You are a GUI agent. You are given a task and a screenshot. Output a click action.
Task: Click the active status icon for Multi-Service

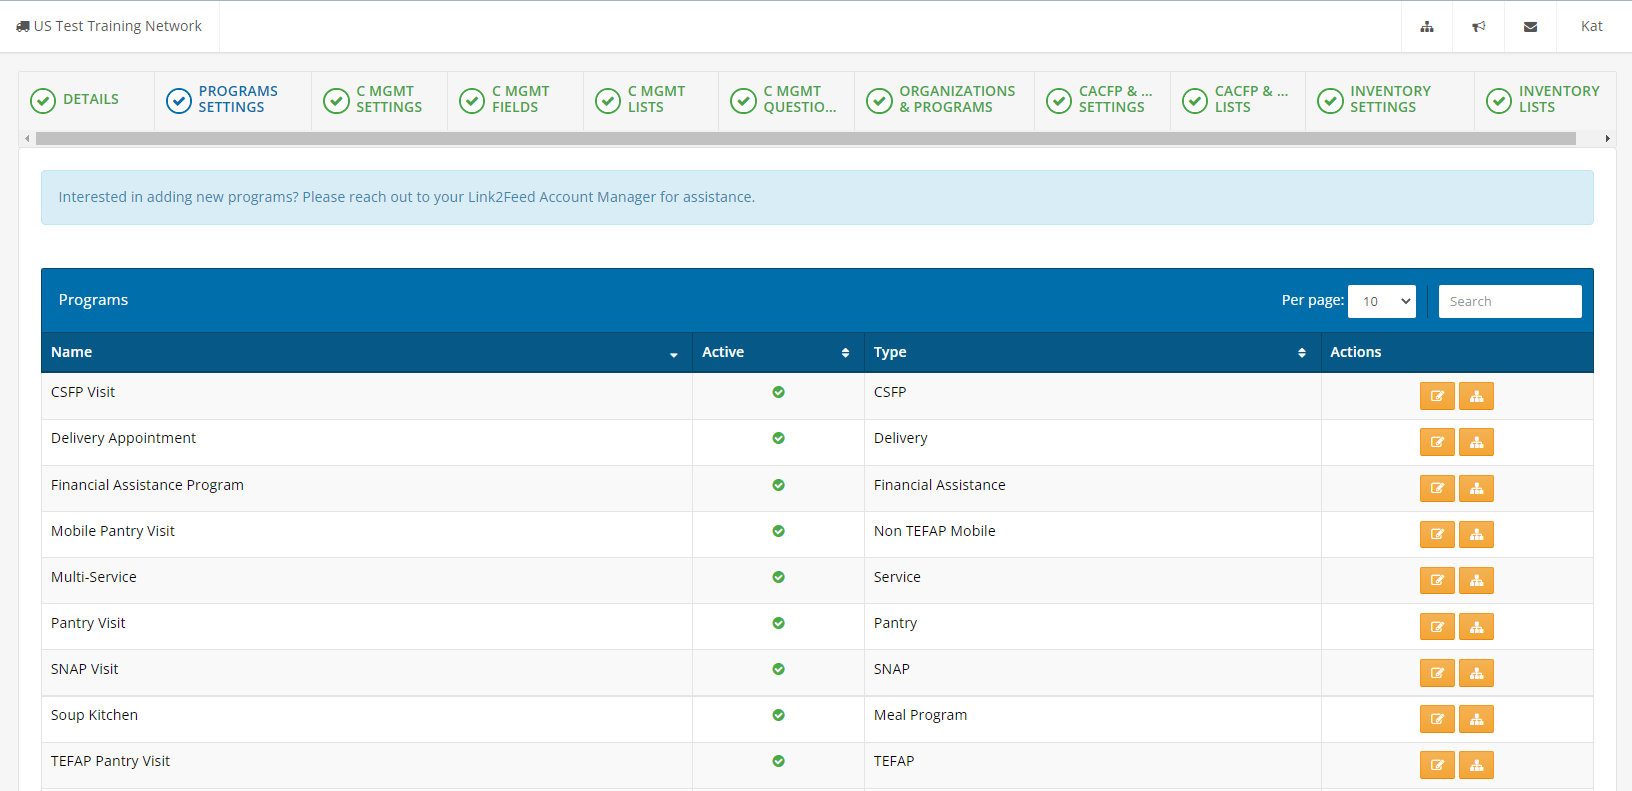click(778, 577)
